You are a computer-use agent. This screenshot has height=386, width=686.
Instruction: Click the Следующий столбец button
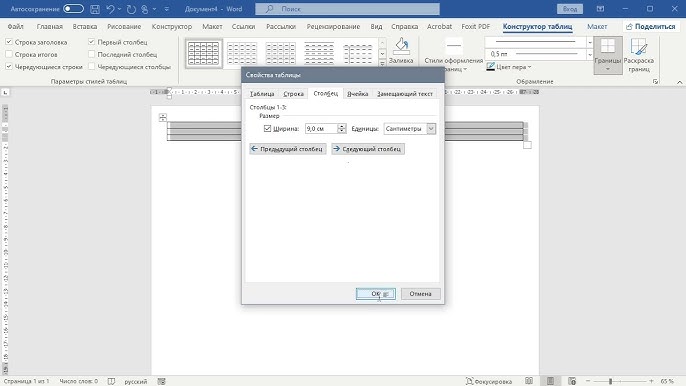(368, 149)
